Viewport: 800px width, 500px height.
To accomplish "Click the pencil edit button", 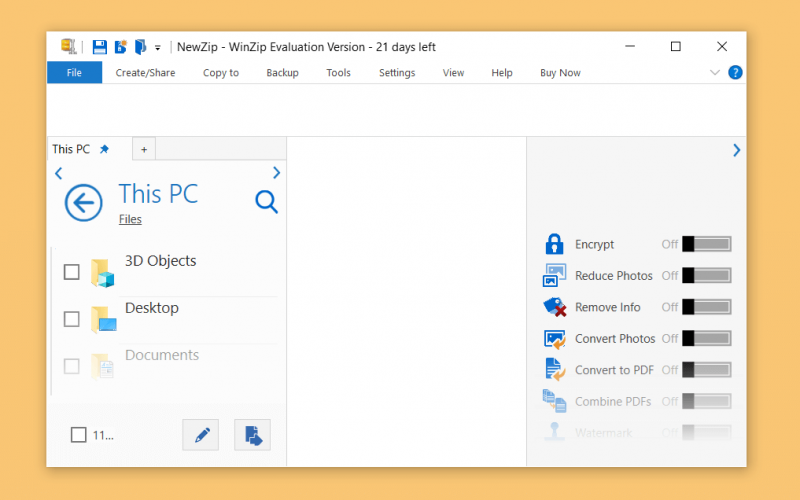I will coord(201,435).
